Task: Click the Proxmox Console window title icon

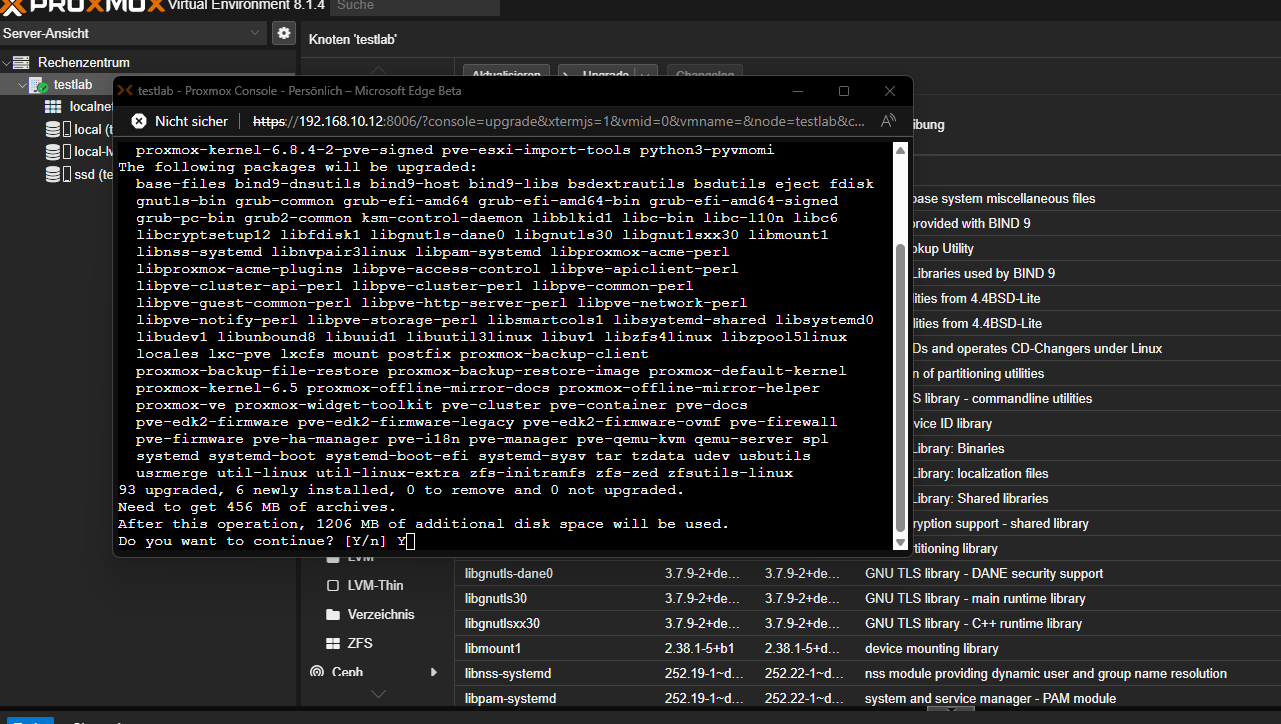Action: 125,91
